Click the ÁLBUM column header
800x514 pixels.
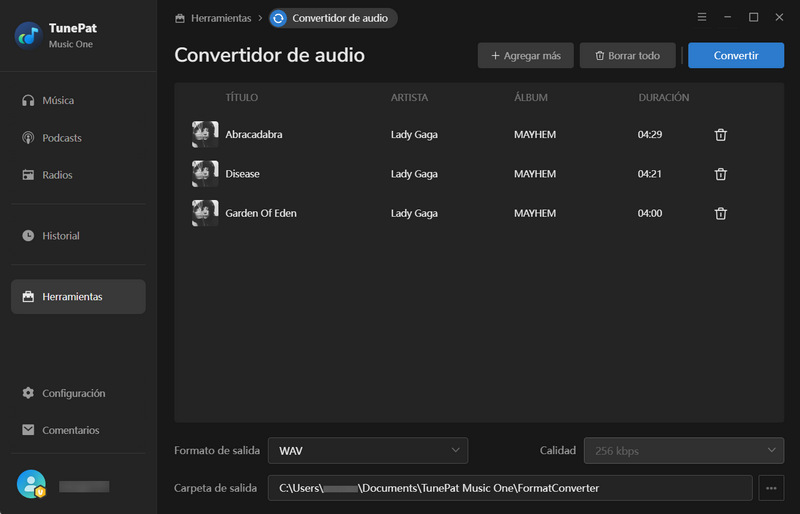pyautogui.click(x=531, y=97)
